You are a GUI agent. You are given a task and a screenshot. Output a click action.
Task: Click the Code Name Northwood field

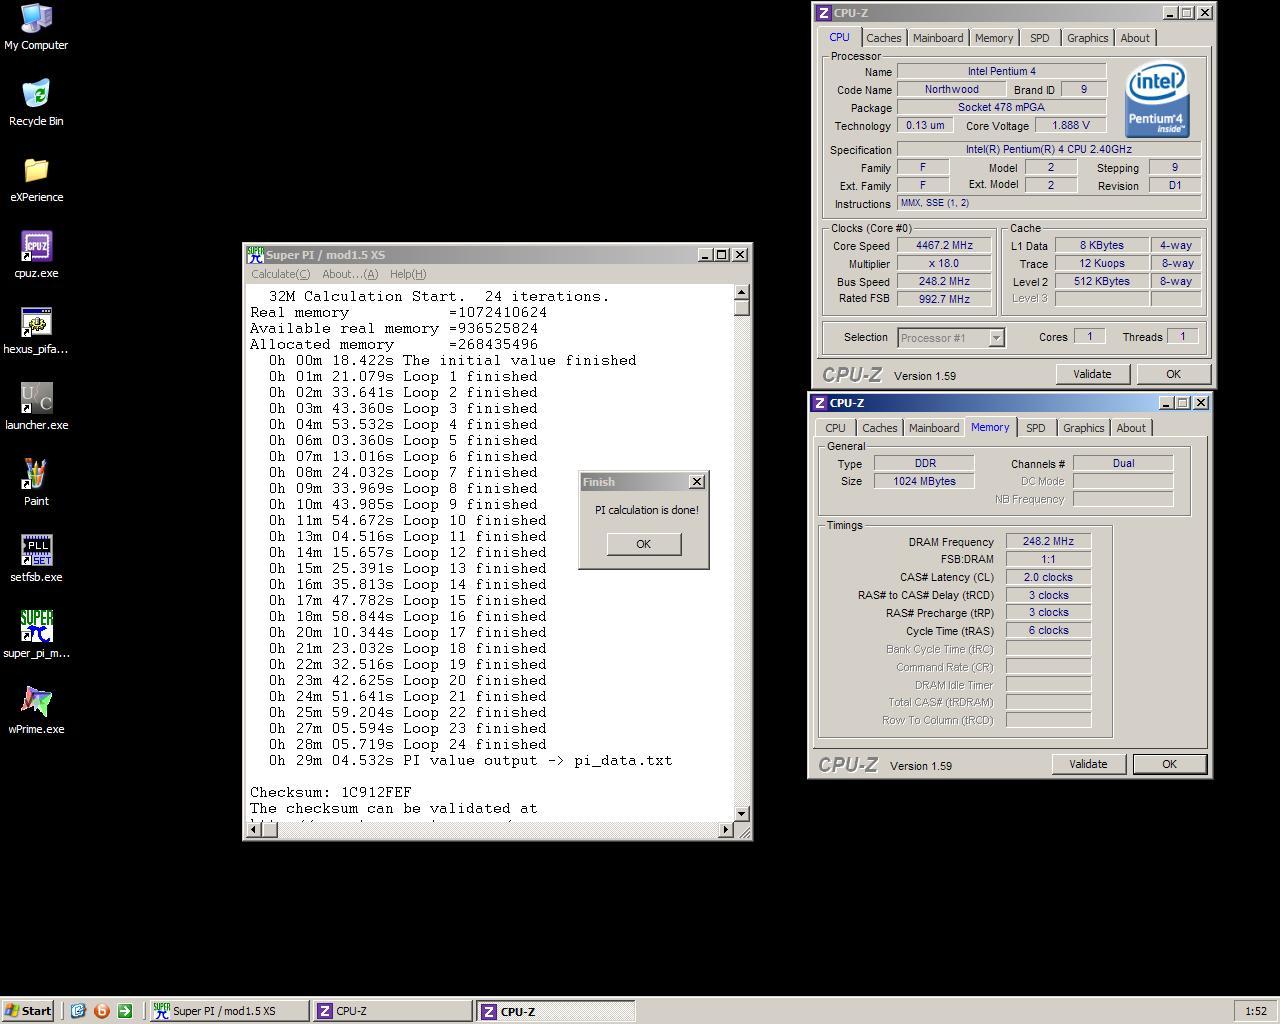coord(952,89)
